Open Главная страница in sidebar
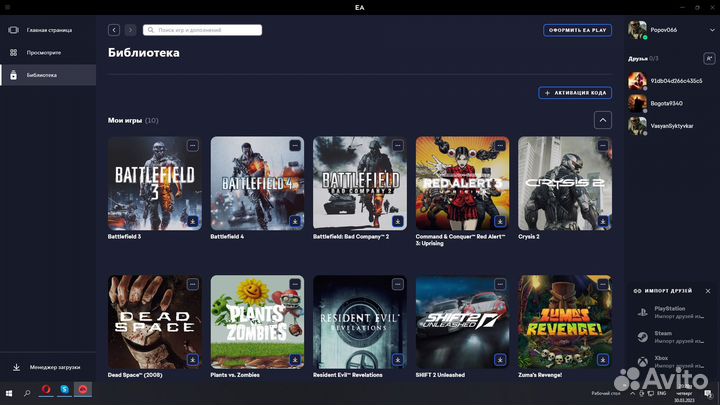This screenshot has height=405, width=720. point(48,30)
